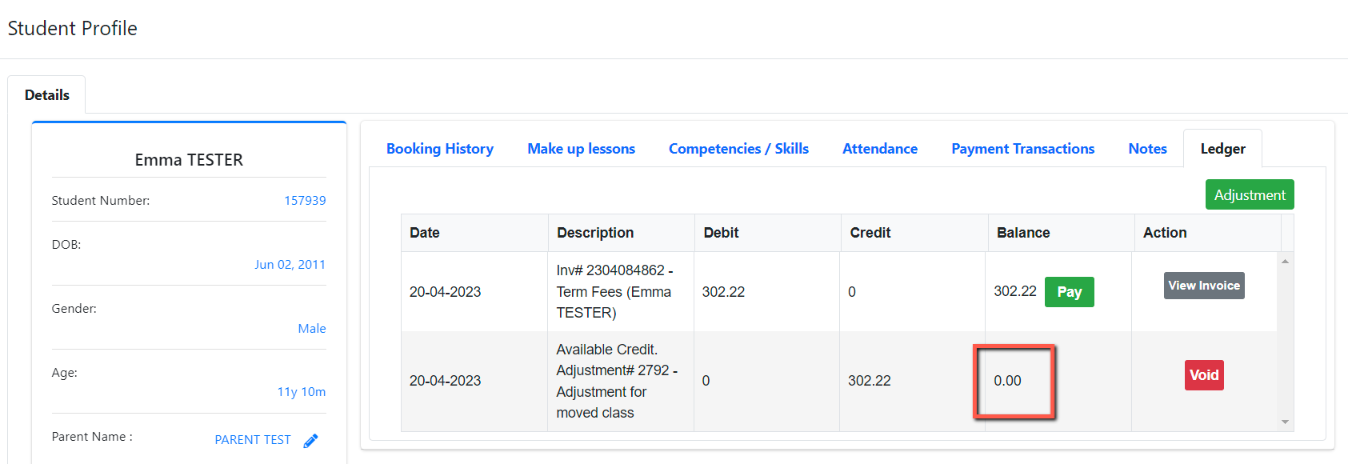
Task: View the Attendance tab
Action: click(x=880, y=148)
